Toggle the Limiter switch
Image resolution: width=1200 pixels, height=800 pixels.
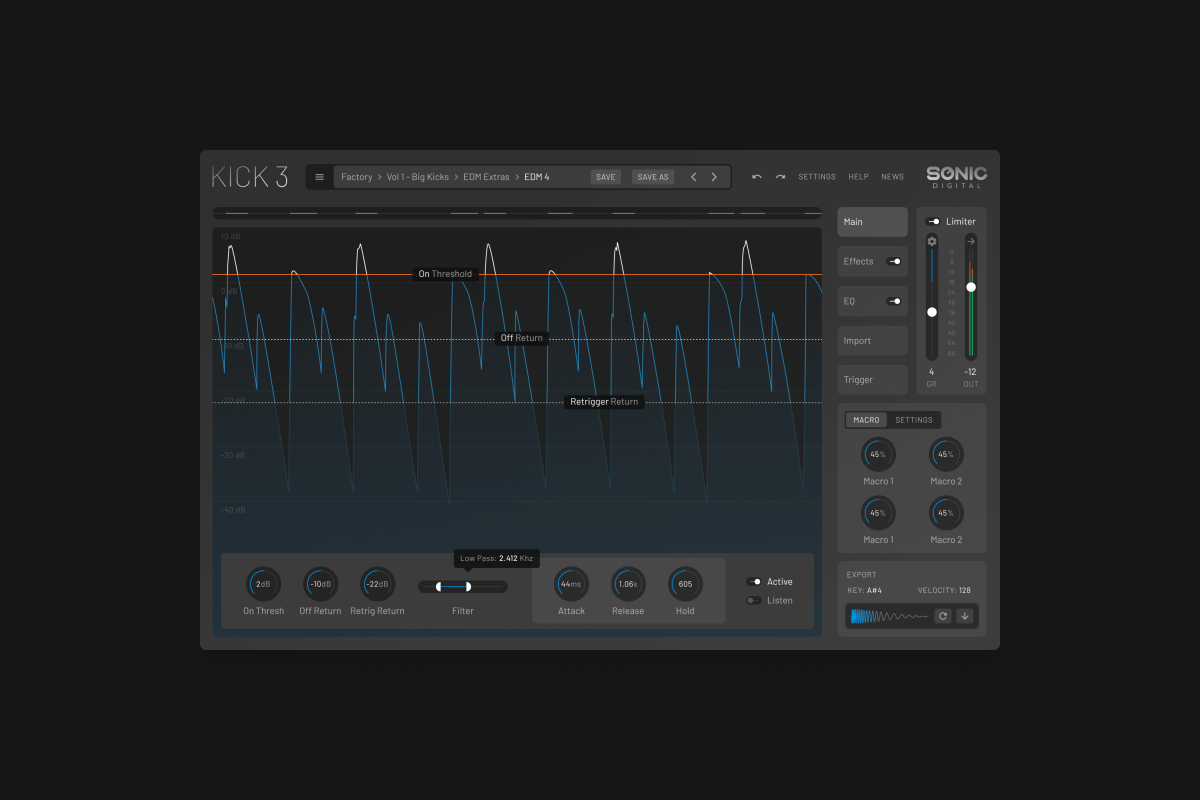tap(933, 222)
